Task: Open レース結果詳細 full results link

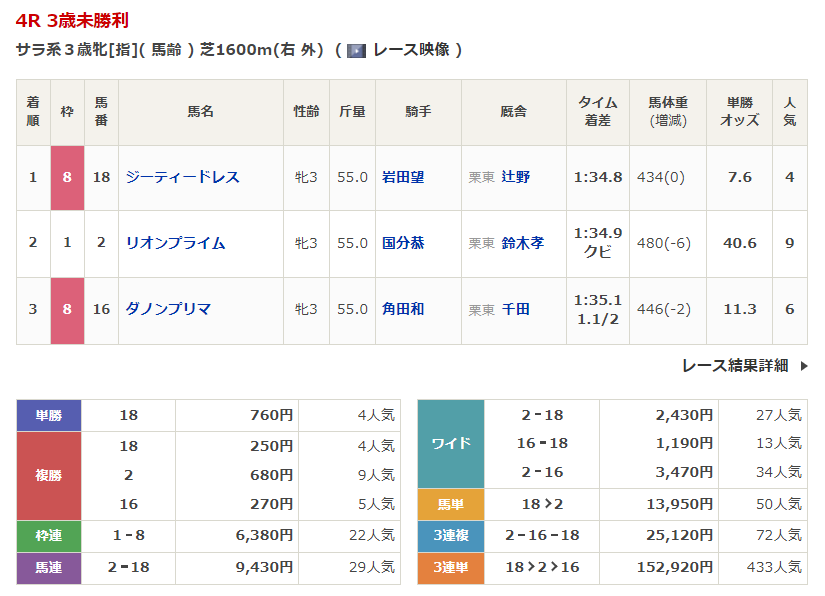Action: [734, 366]
